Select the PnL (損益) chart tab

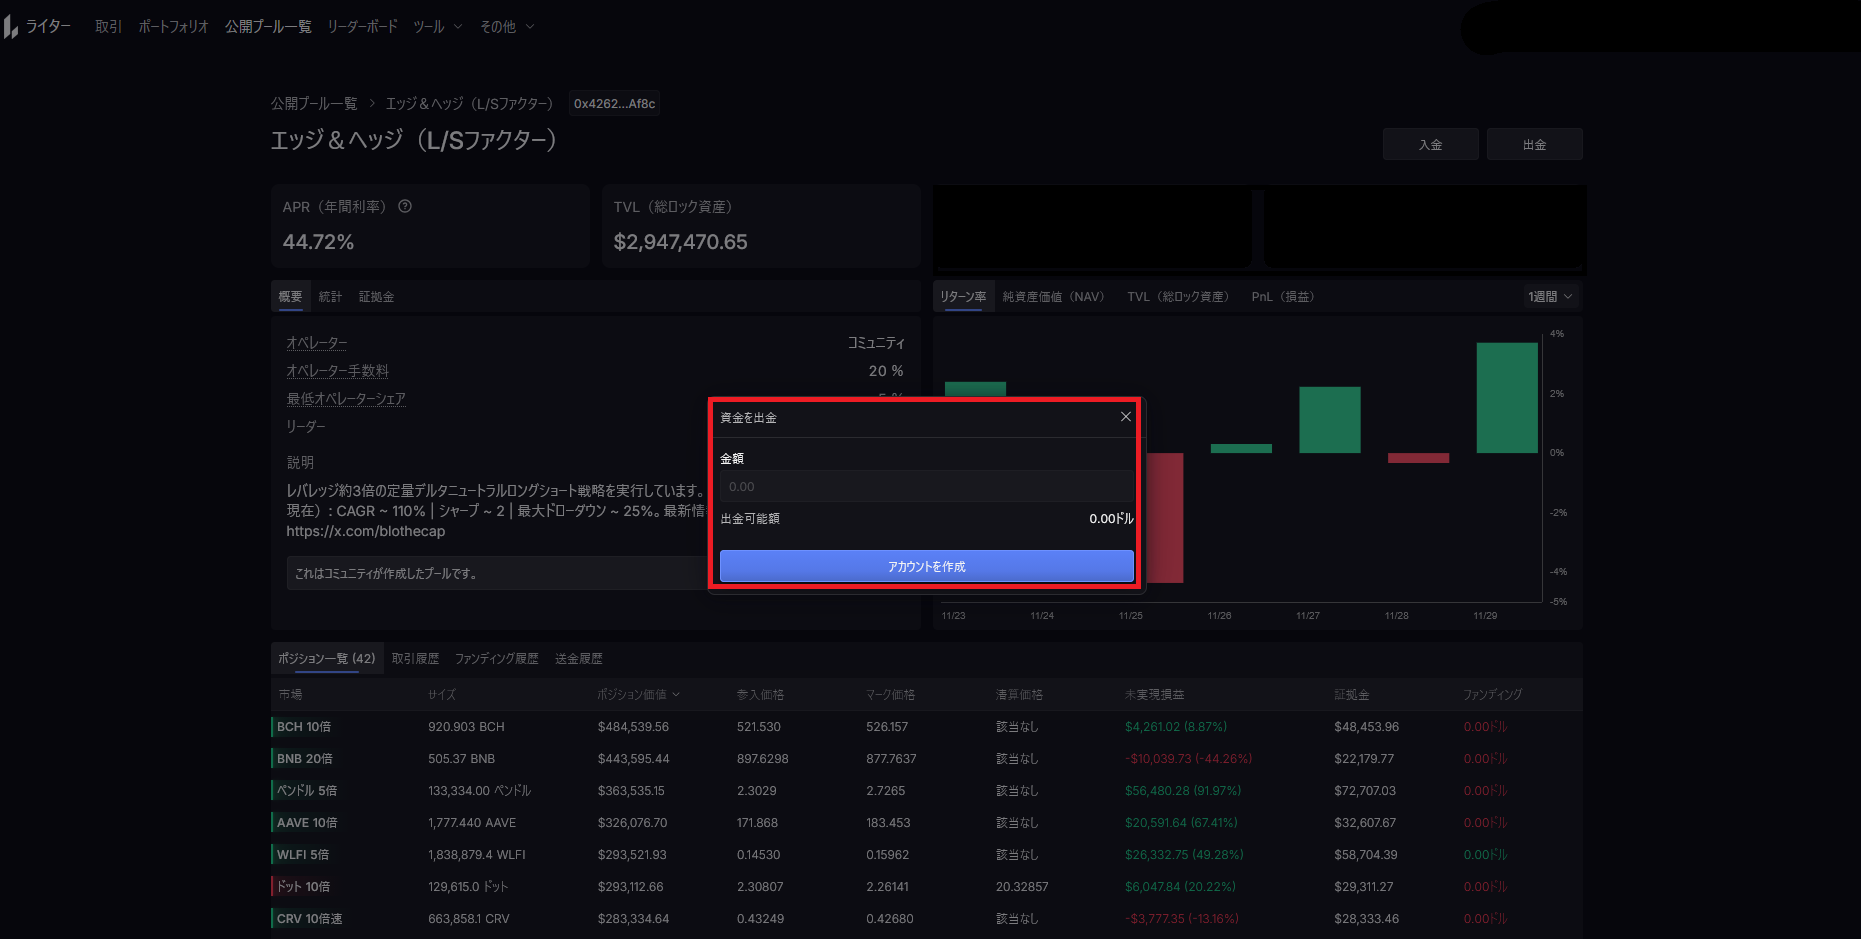(x=1282, y=297)
